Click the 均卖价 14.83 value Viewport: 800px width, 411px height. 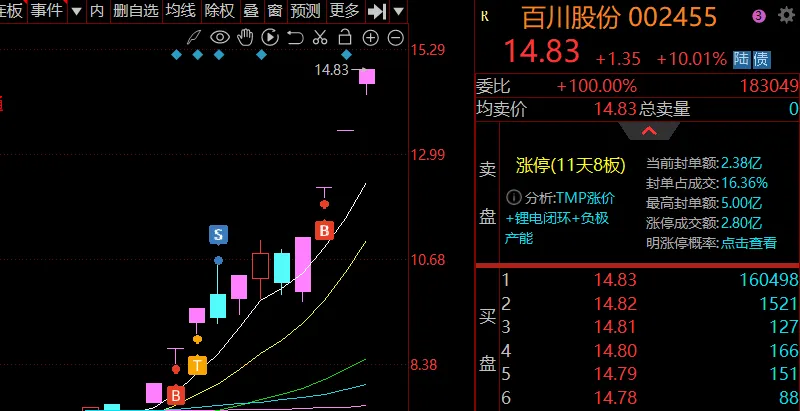(615, 109)
